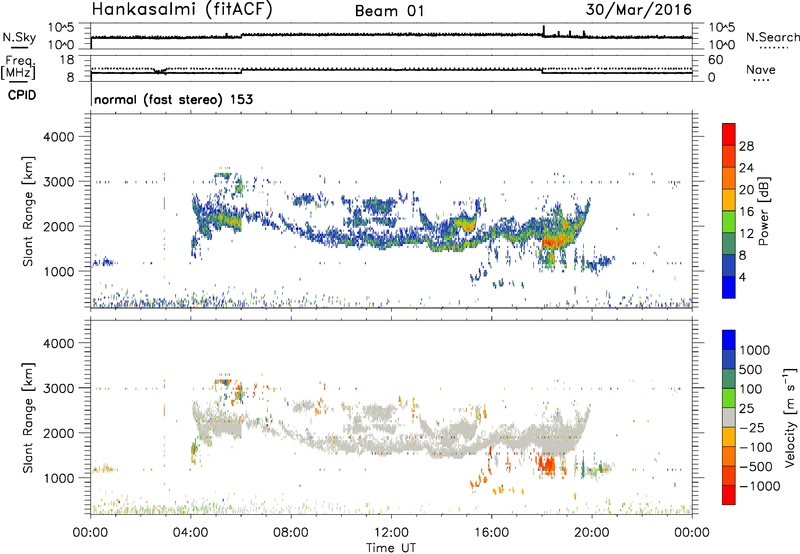Click the "Slant Range [km]" label of velocity panel

[28, 418]
